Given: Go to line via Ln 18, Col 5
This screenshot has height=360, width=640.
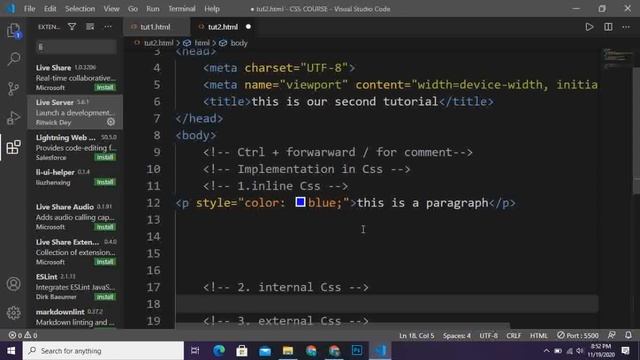Looking at the screenshot, I should click(x=416, y=336).
